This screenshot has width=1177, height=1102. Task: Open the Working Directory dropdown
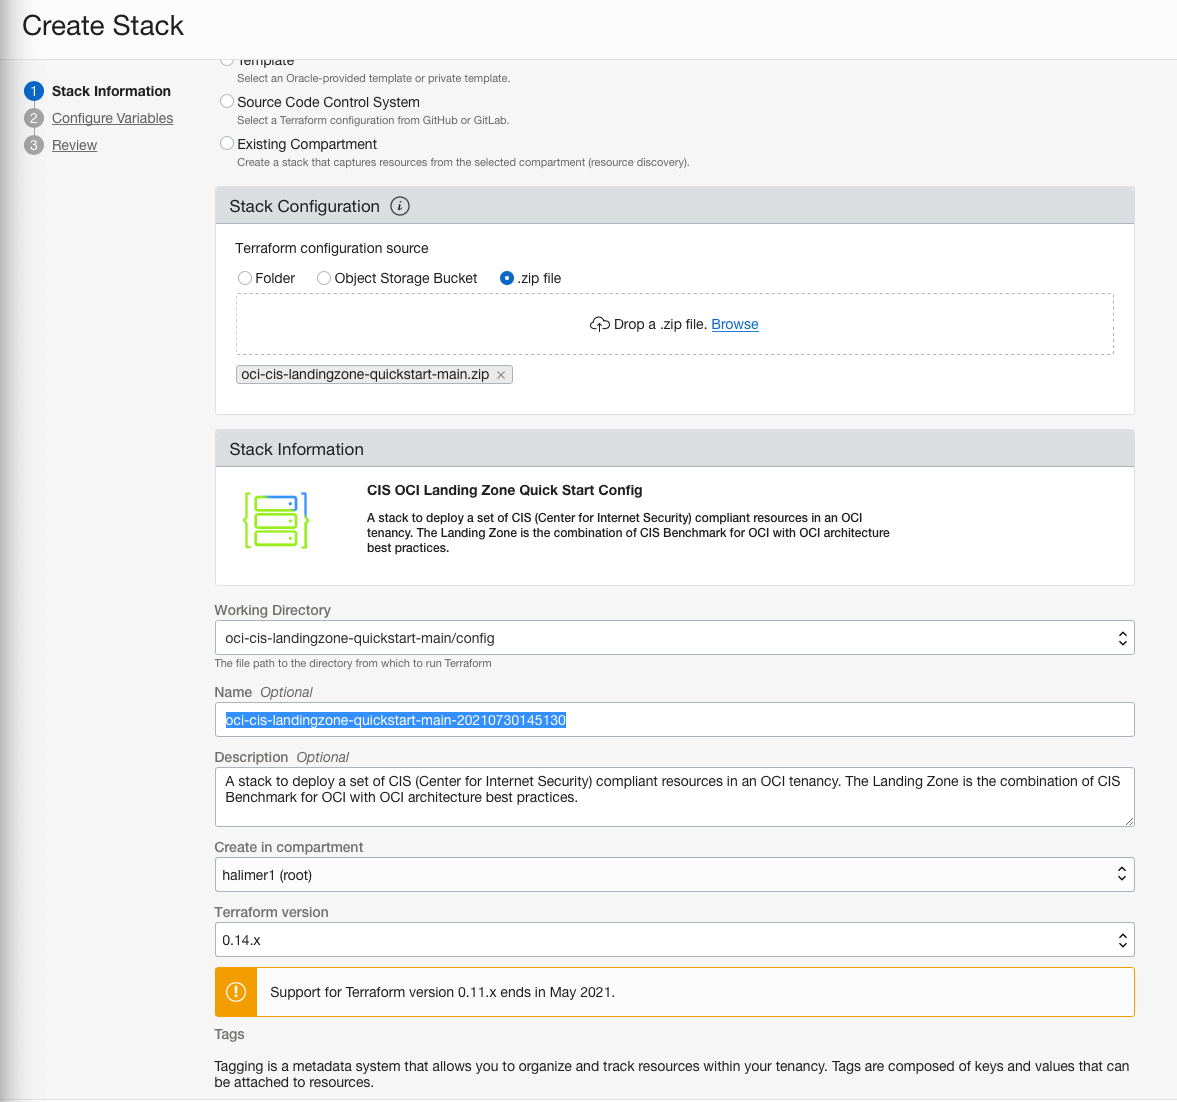pos(1123,637)
